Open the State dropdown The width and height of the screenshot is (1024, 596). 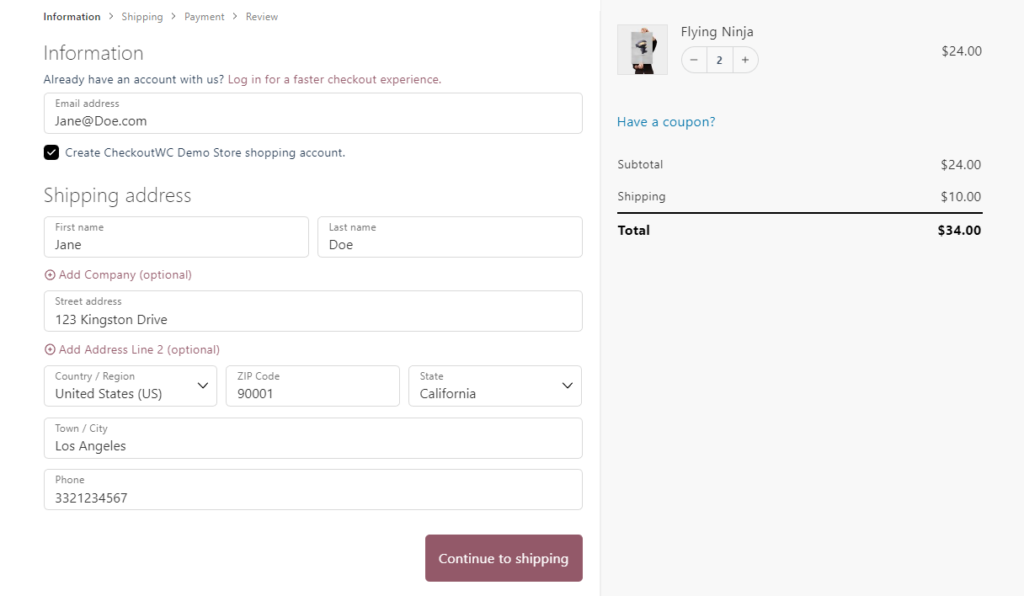click(495, 386)
